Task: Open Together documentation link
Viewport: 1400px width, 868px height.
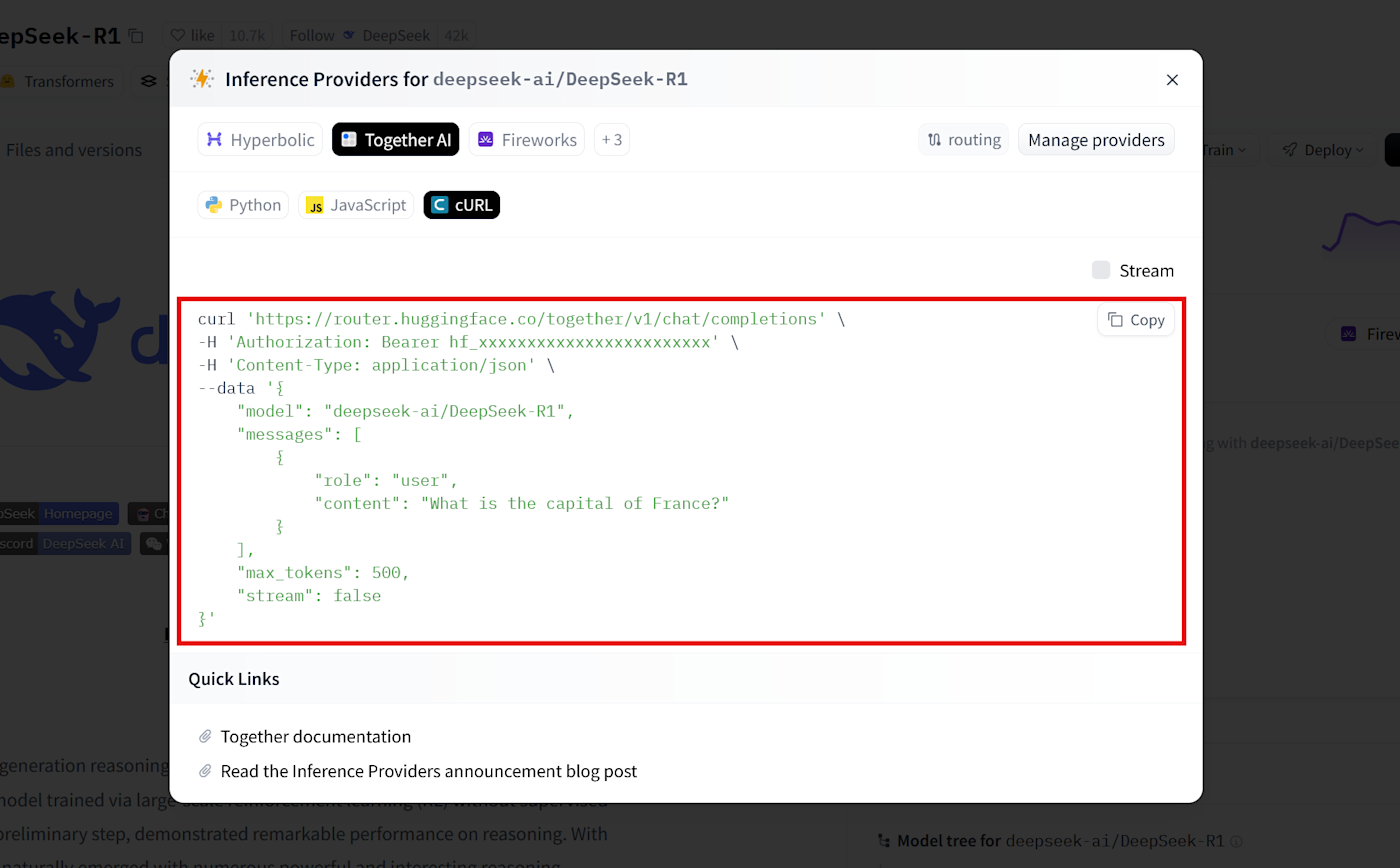Action: tap(316, 737)
